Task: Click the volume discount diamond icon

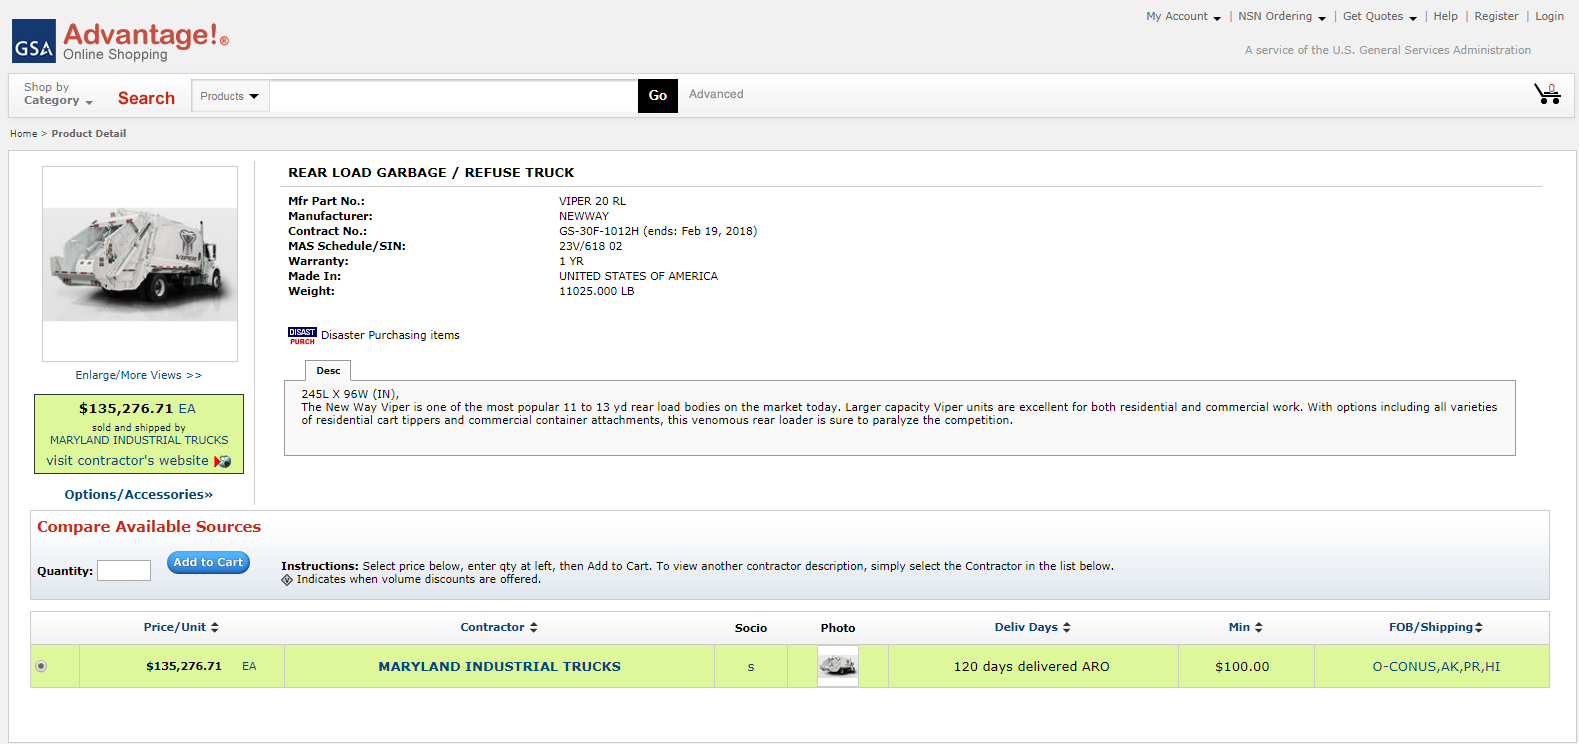Action: pos(287,580)
